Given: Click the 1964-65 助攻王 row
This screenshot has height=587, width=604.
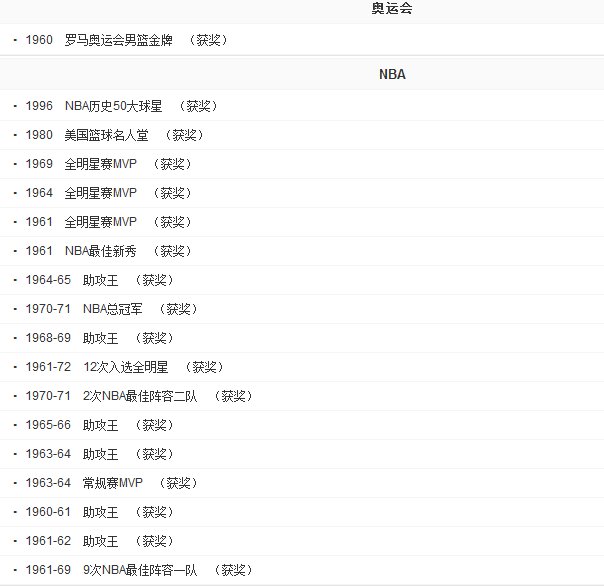Looking at the screenshot, I should [302, 280].
